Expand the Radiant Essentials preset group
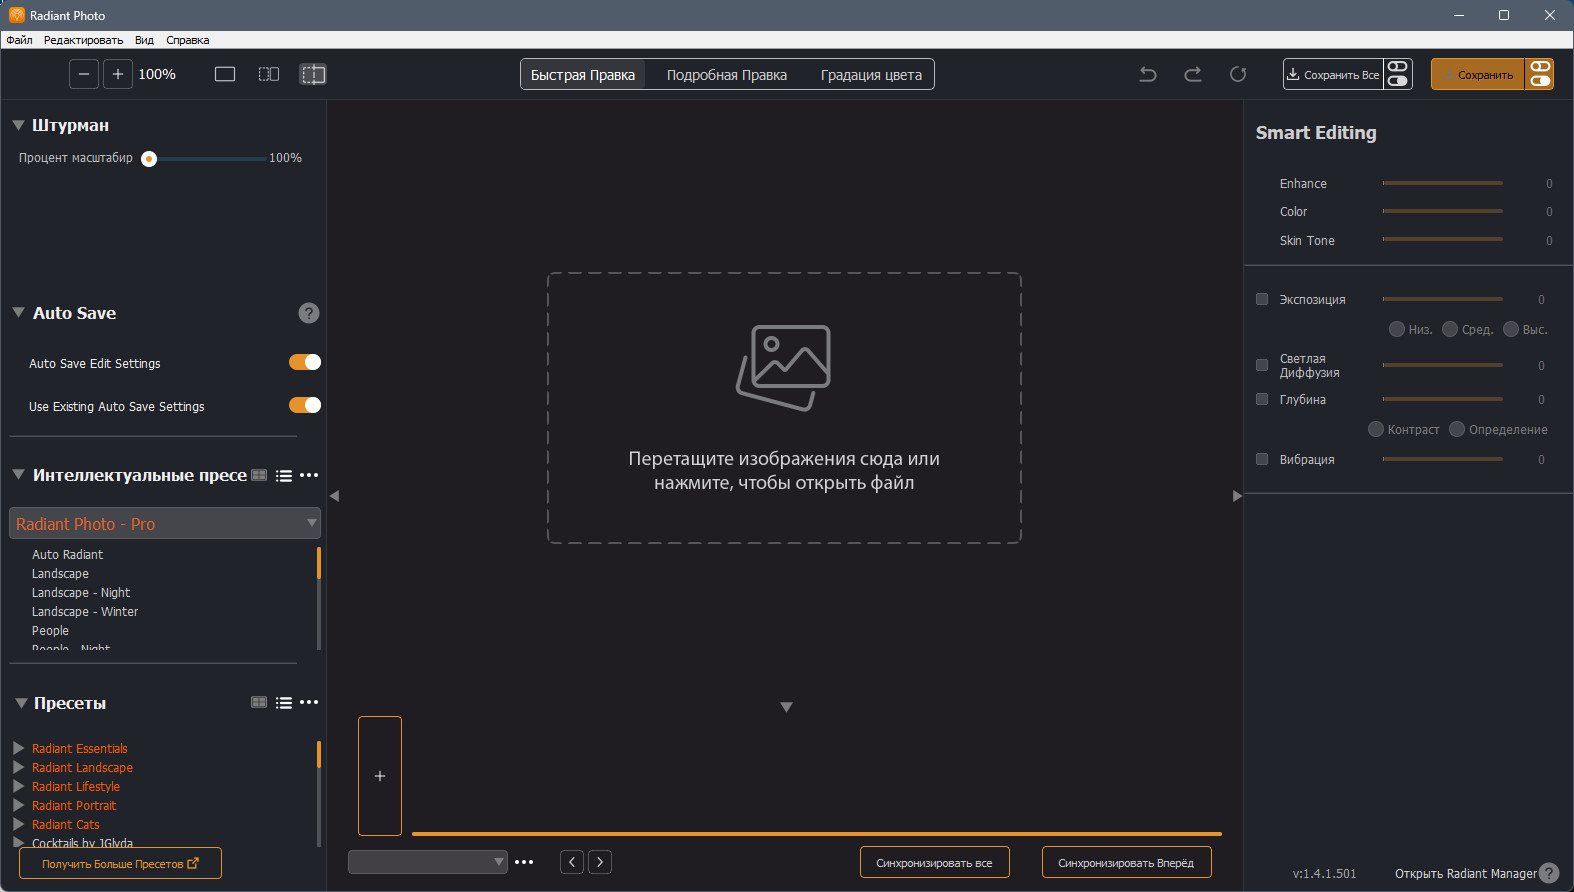The height and width of the screenshot is (892, 1574). (18, 748)
